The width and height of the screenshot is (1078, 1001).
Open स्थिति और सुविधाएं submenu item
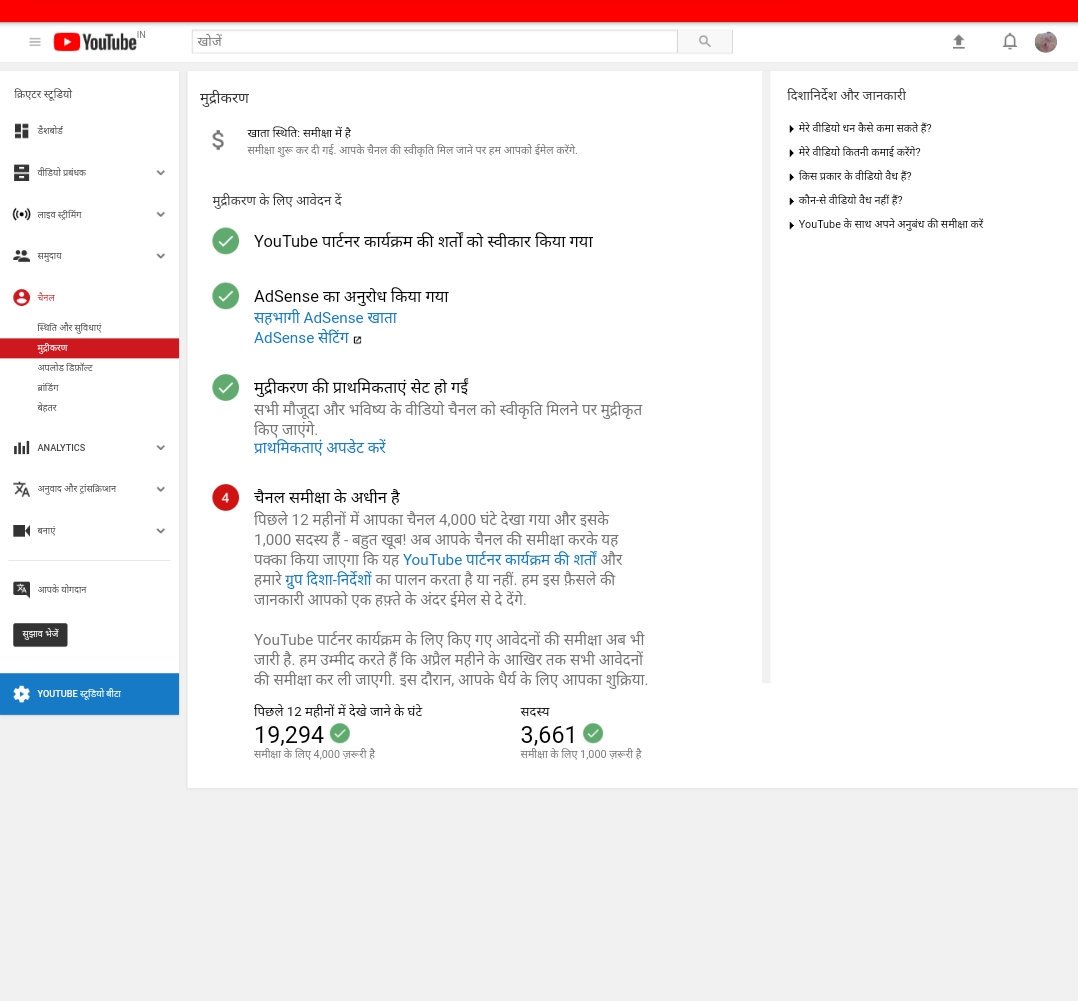69,328
